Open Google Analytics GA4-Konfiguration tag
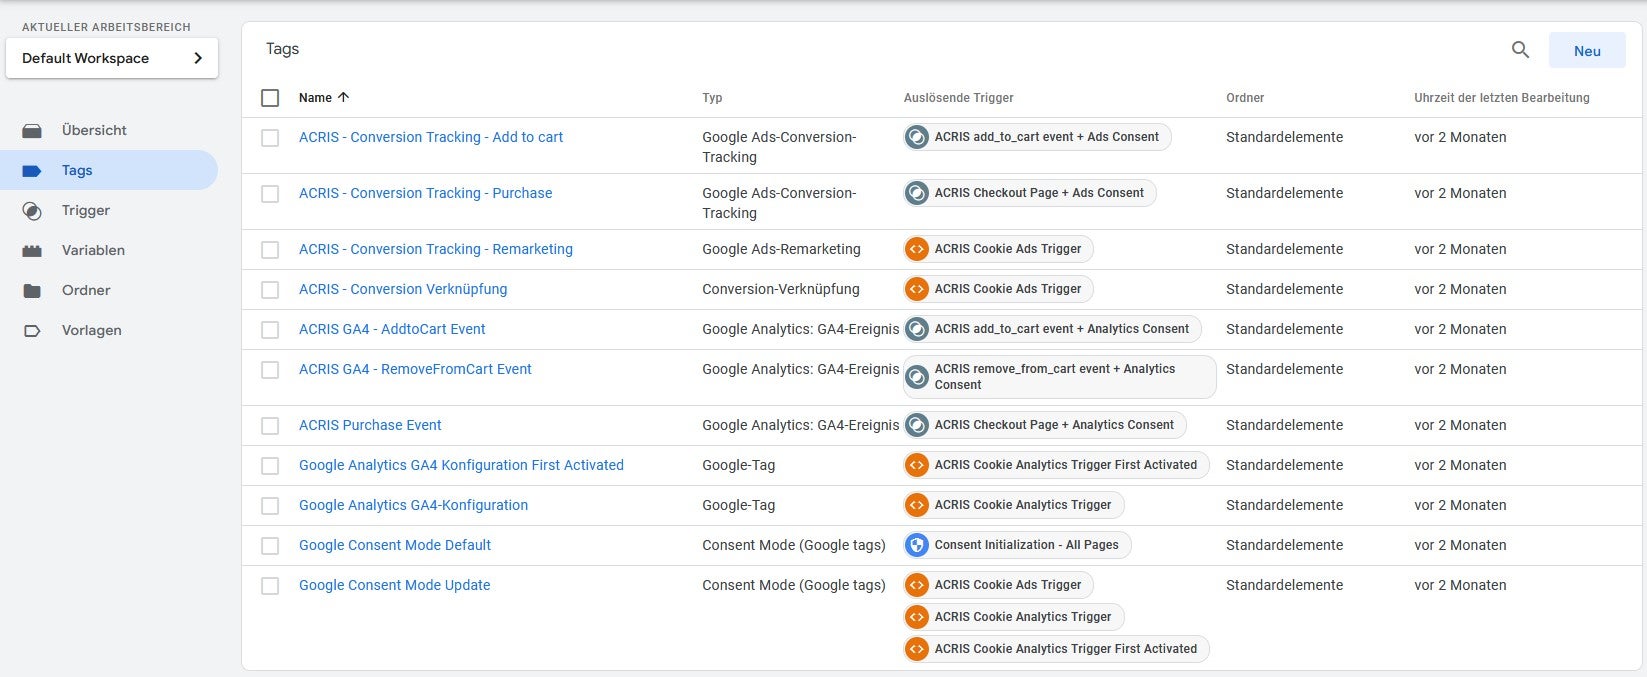The width and height of the screenshot is (1647, 677). pyautogui.click(x=413, y=505)
